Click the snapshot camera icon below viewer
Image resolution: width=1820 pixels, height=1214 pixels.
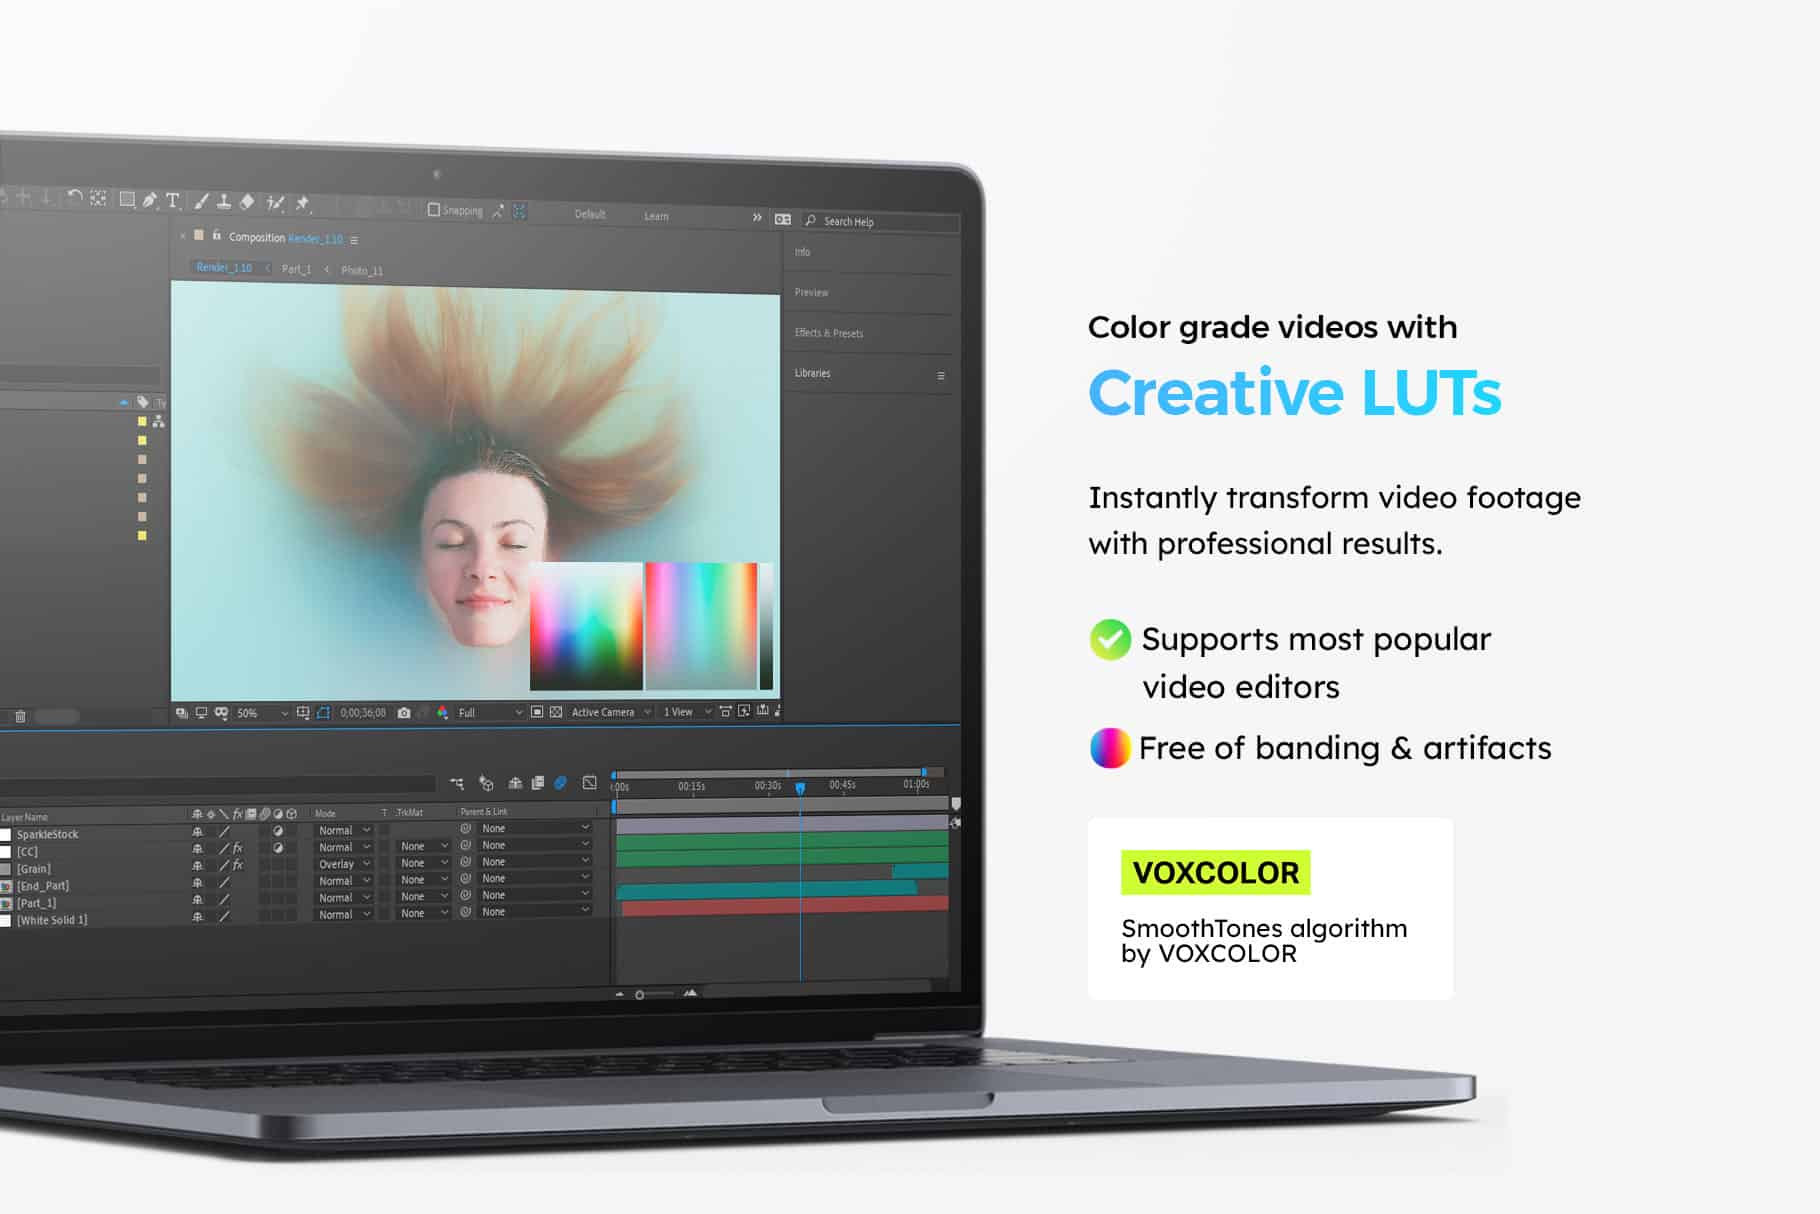click(x=404, y=713)
